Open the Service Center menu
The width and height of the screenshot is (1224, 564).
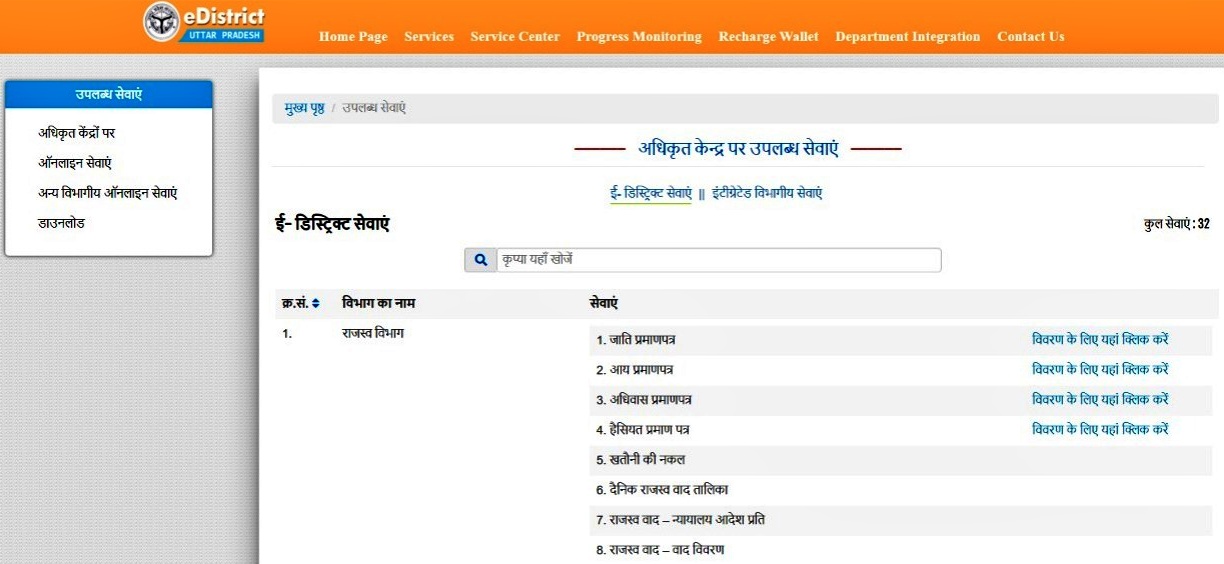click(x=515, y=36)
